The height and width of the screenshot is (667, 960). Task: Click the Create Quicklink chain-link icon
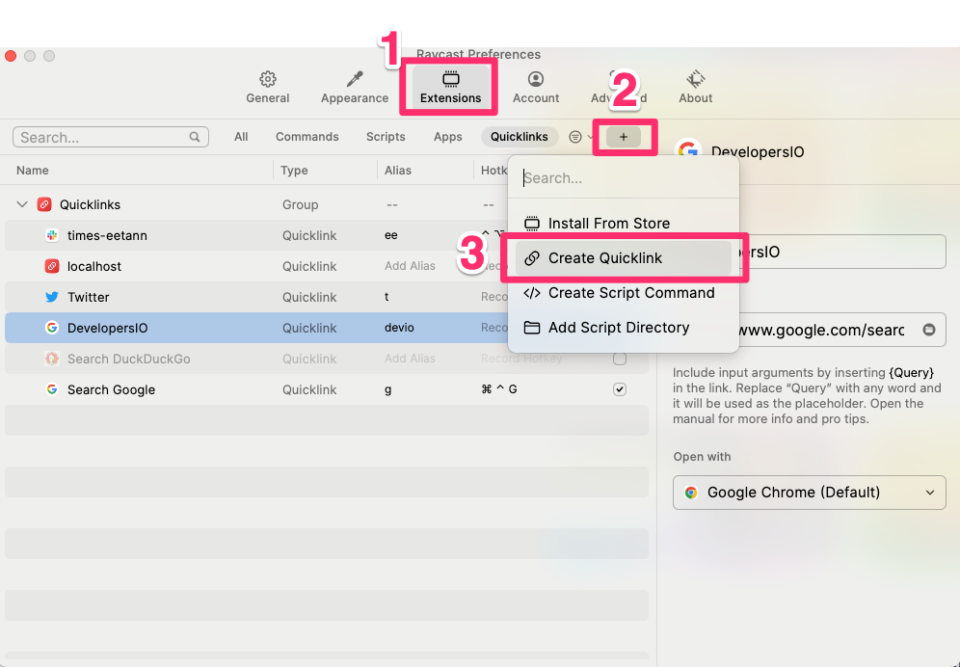(532, 258)
